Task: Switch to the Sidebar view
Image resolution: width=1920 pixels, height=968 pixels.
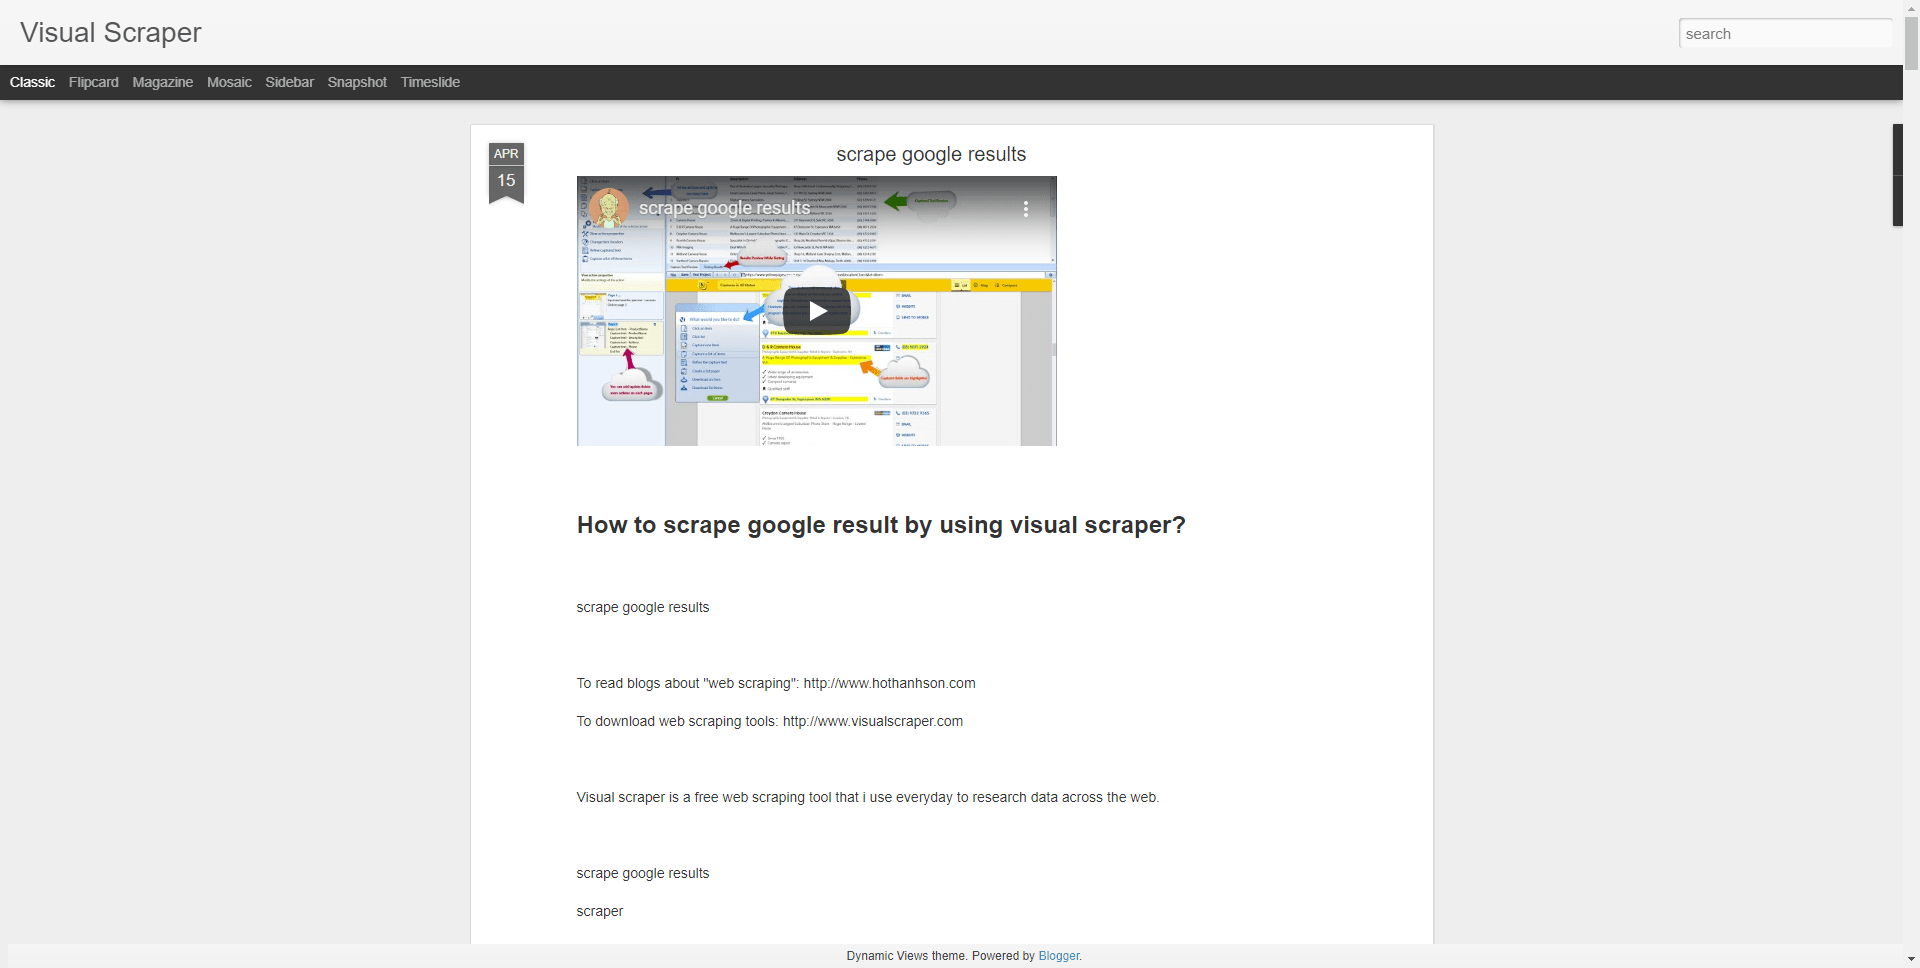Action: click(x=289, y=82)
